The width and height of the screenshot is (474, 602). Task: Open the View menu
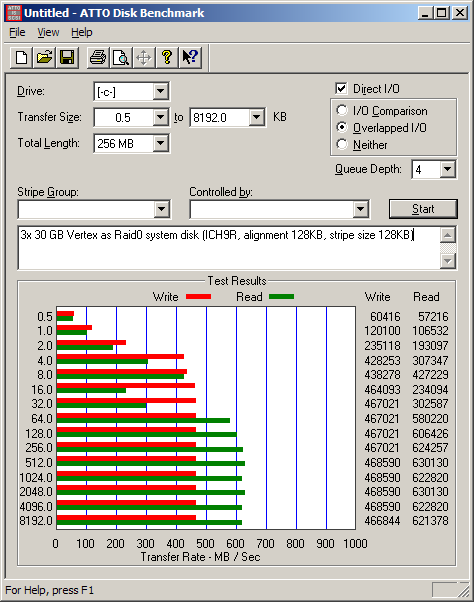pyautogui.click(x=48, y=32)
